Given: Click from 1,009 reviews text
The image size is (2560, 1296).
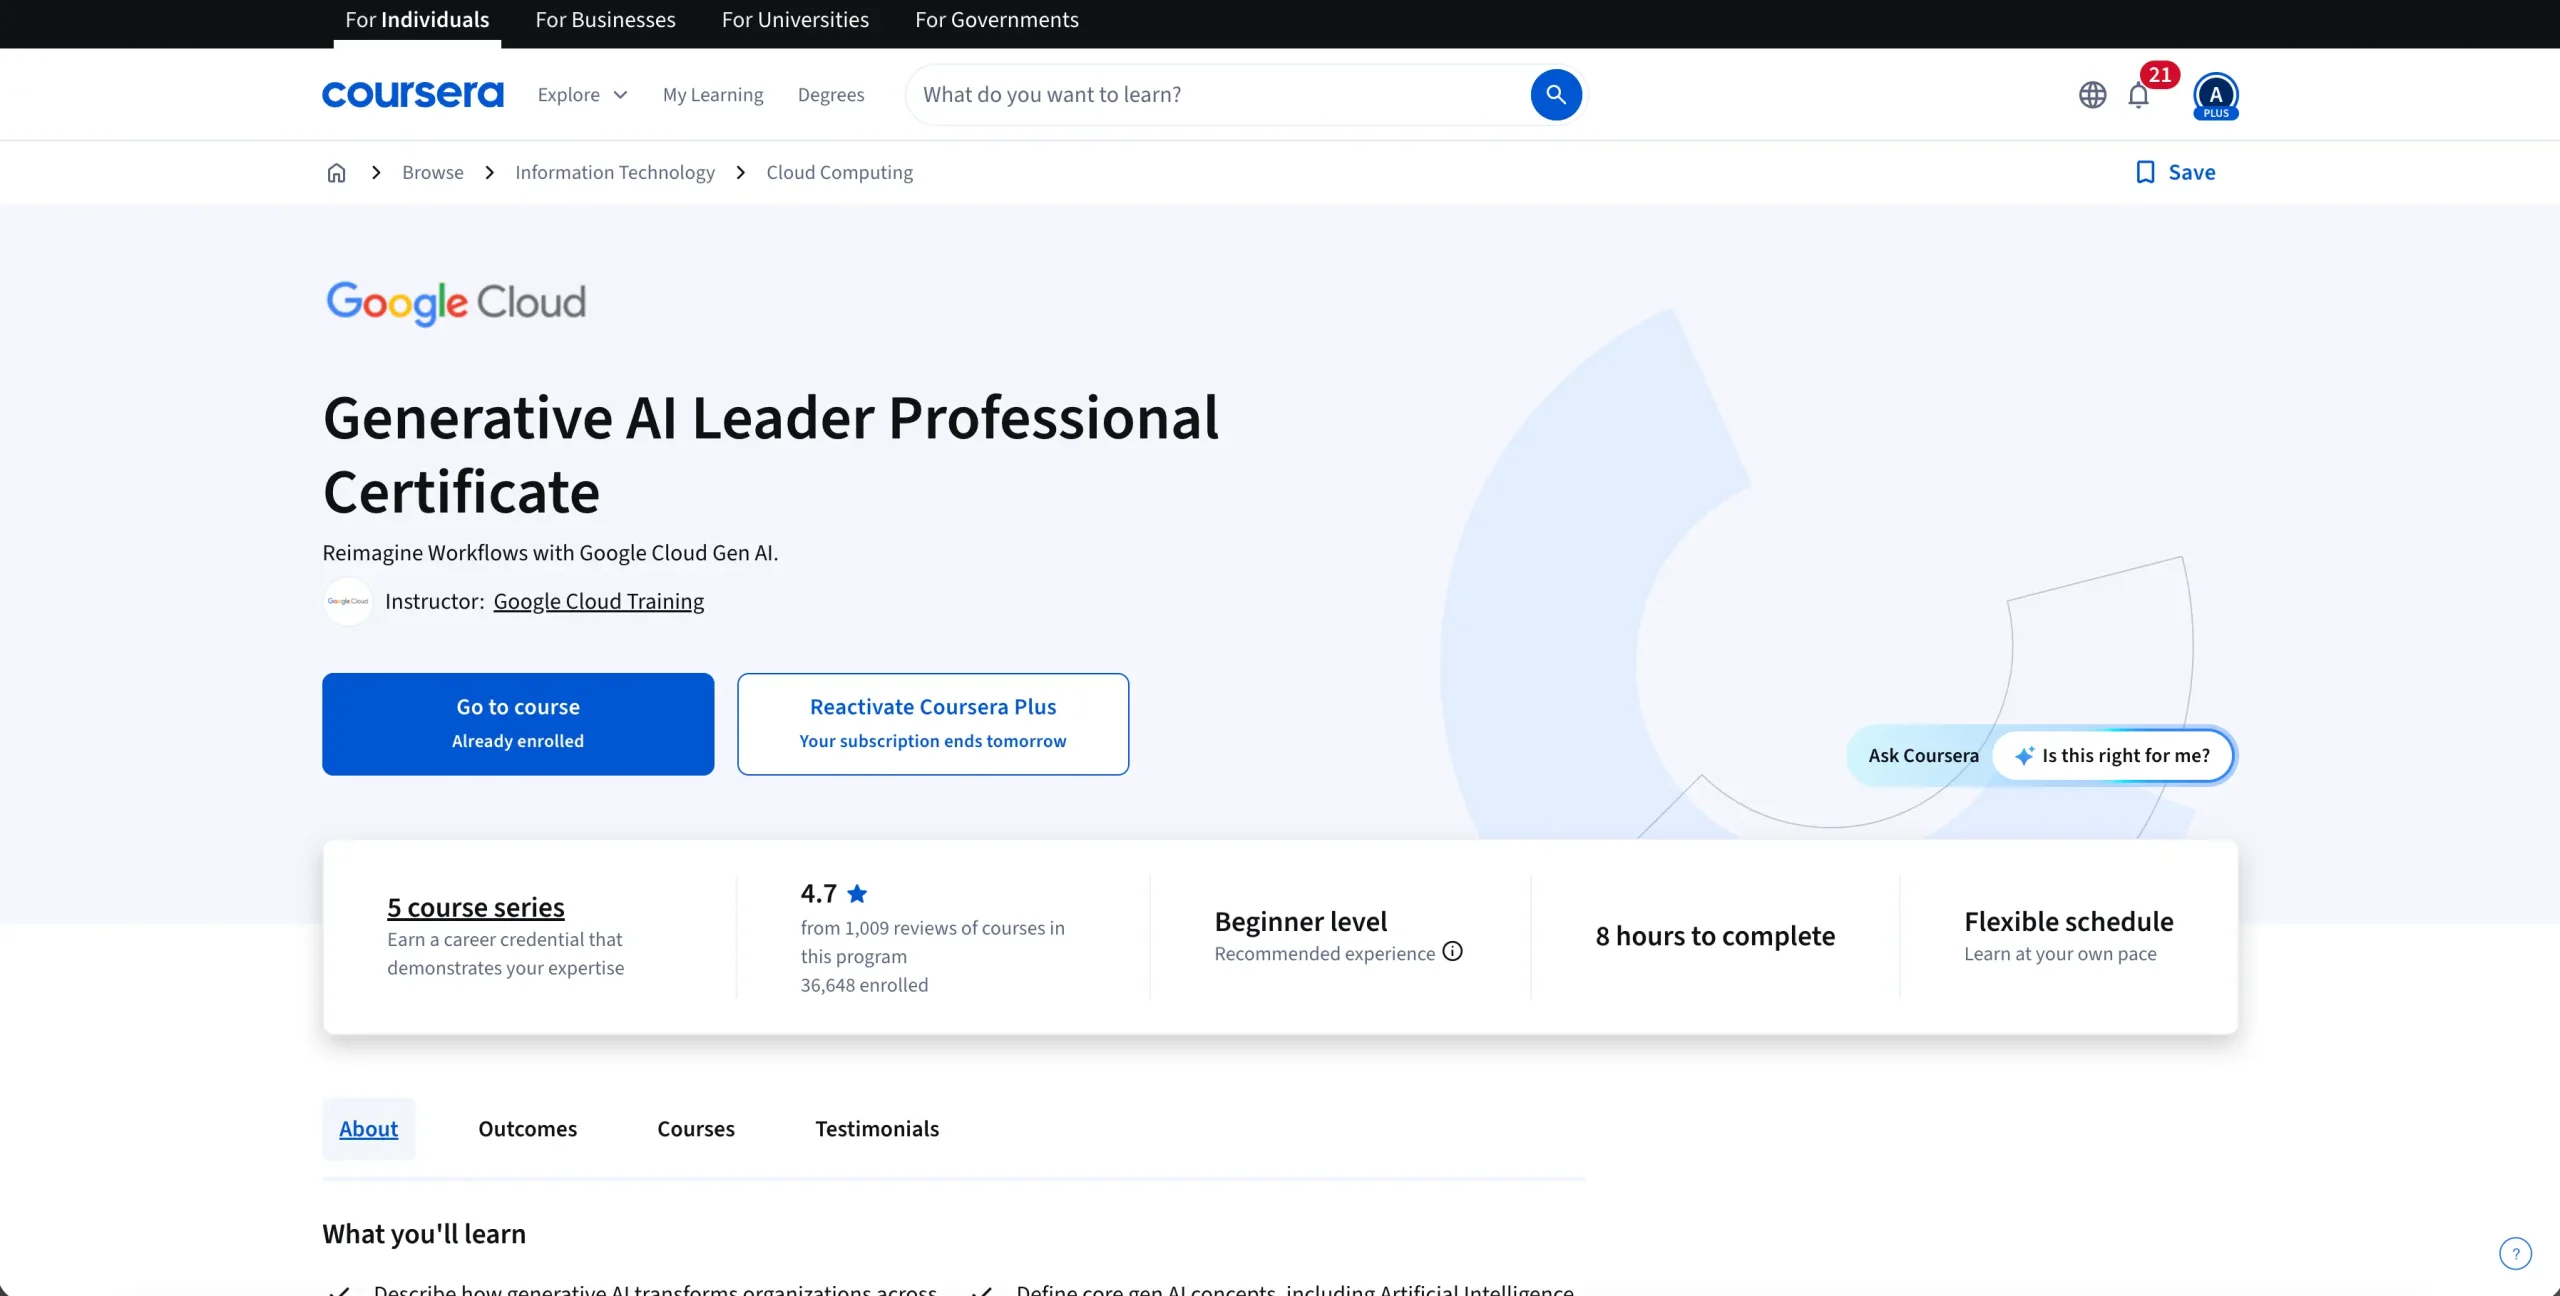Looking at the screenshot, I should click(x=932, y=942).
